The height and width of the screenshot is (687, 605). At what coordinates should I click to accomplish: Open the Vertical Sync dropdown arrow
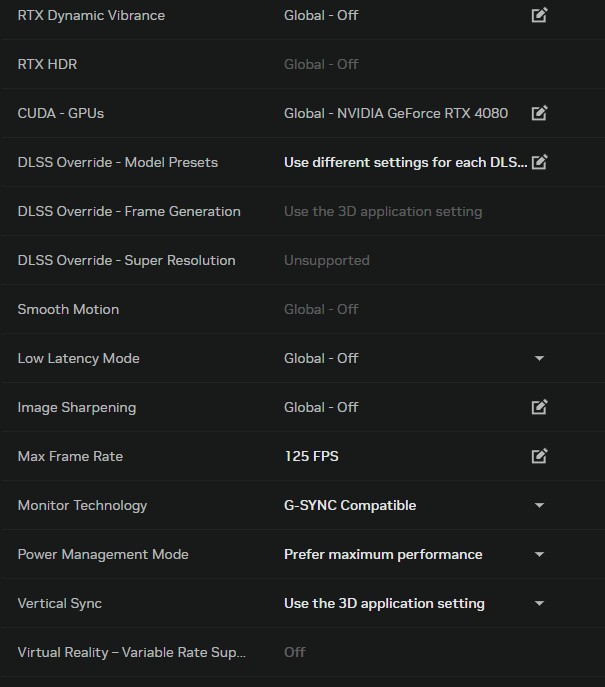pyautogui.click(x=539, y=603)
